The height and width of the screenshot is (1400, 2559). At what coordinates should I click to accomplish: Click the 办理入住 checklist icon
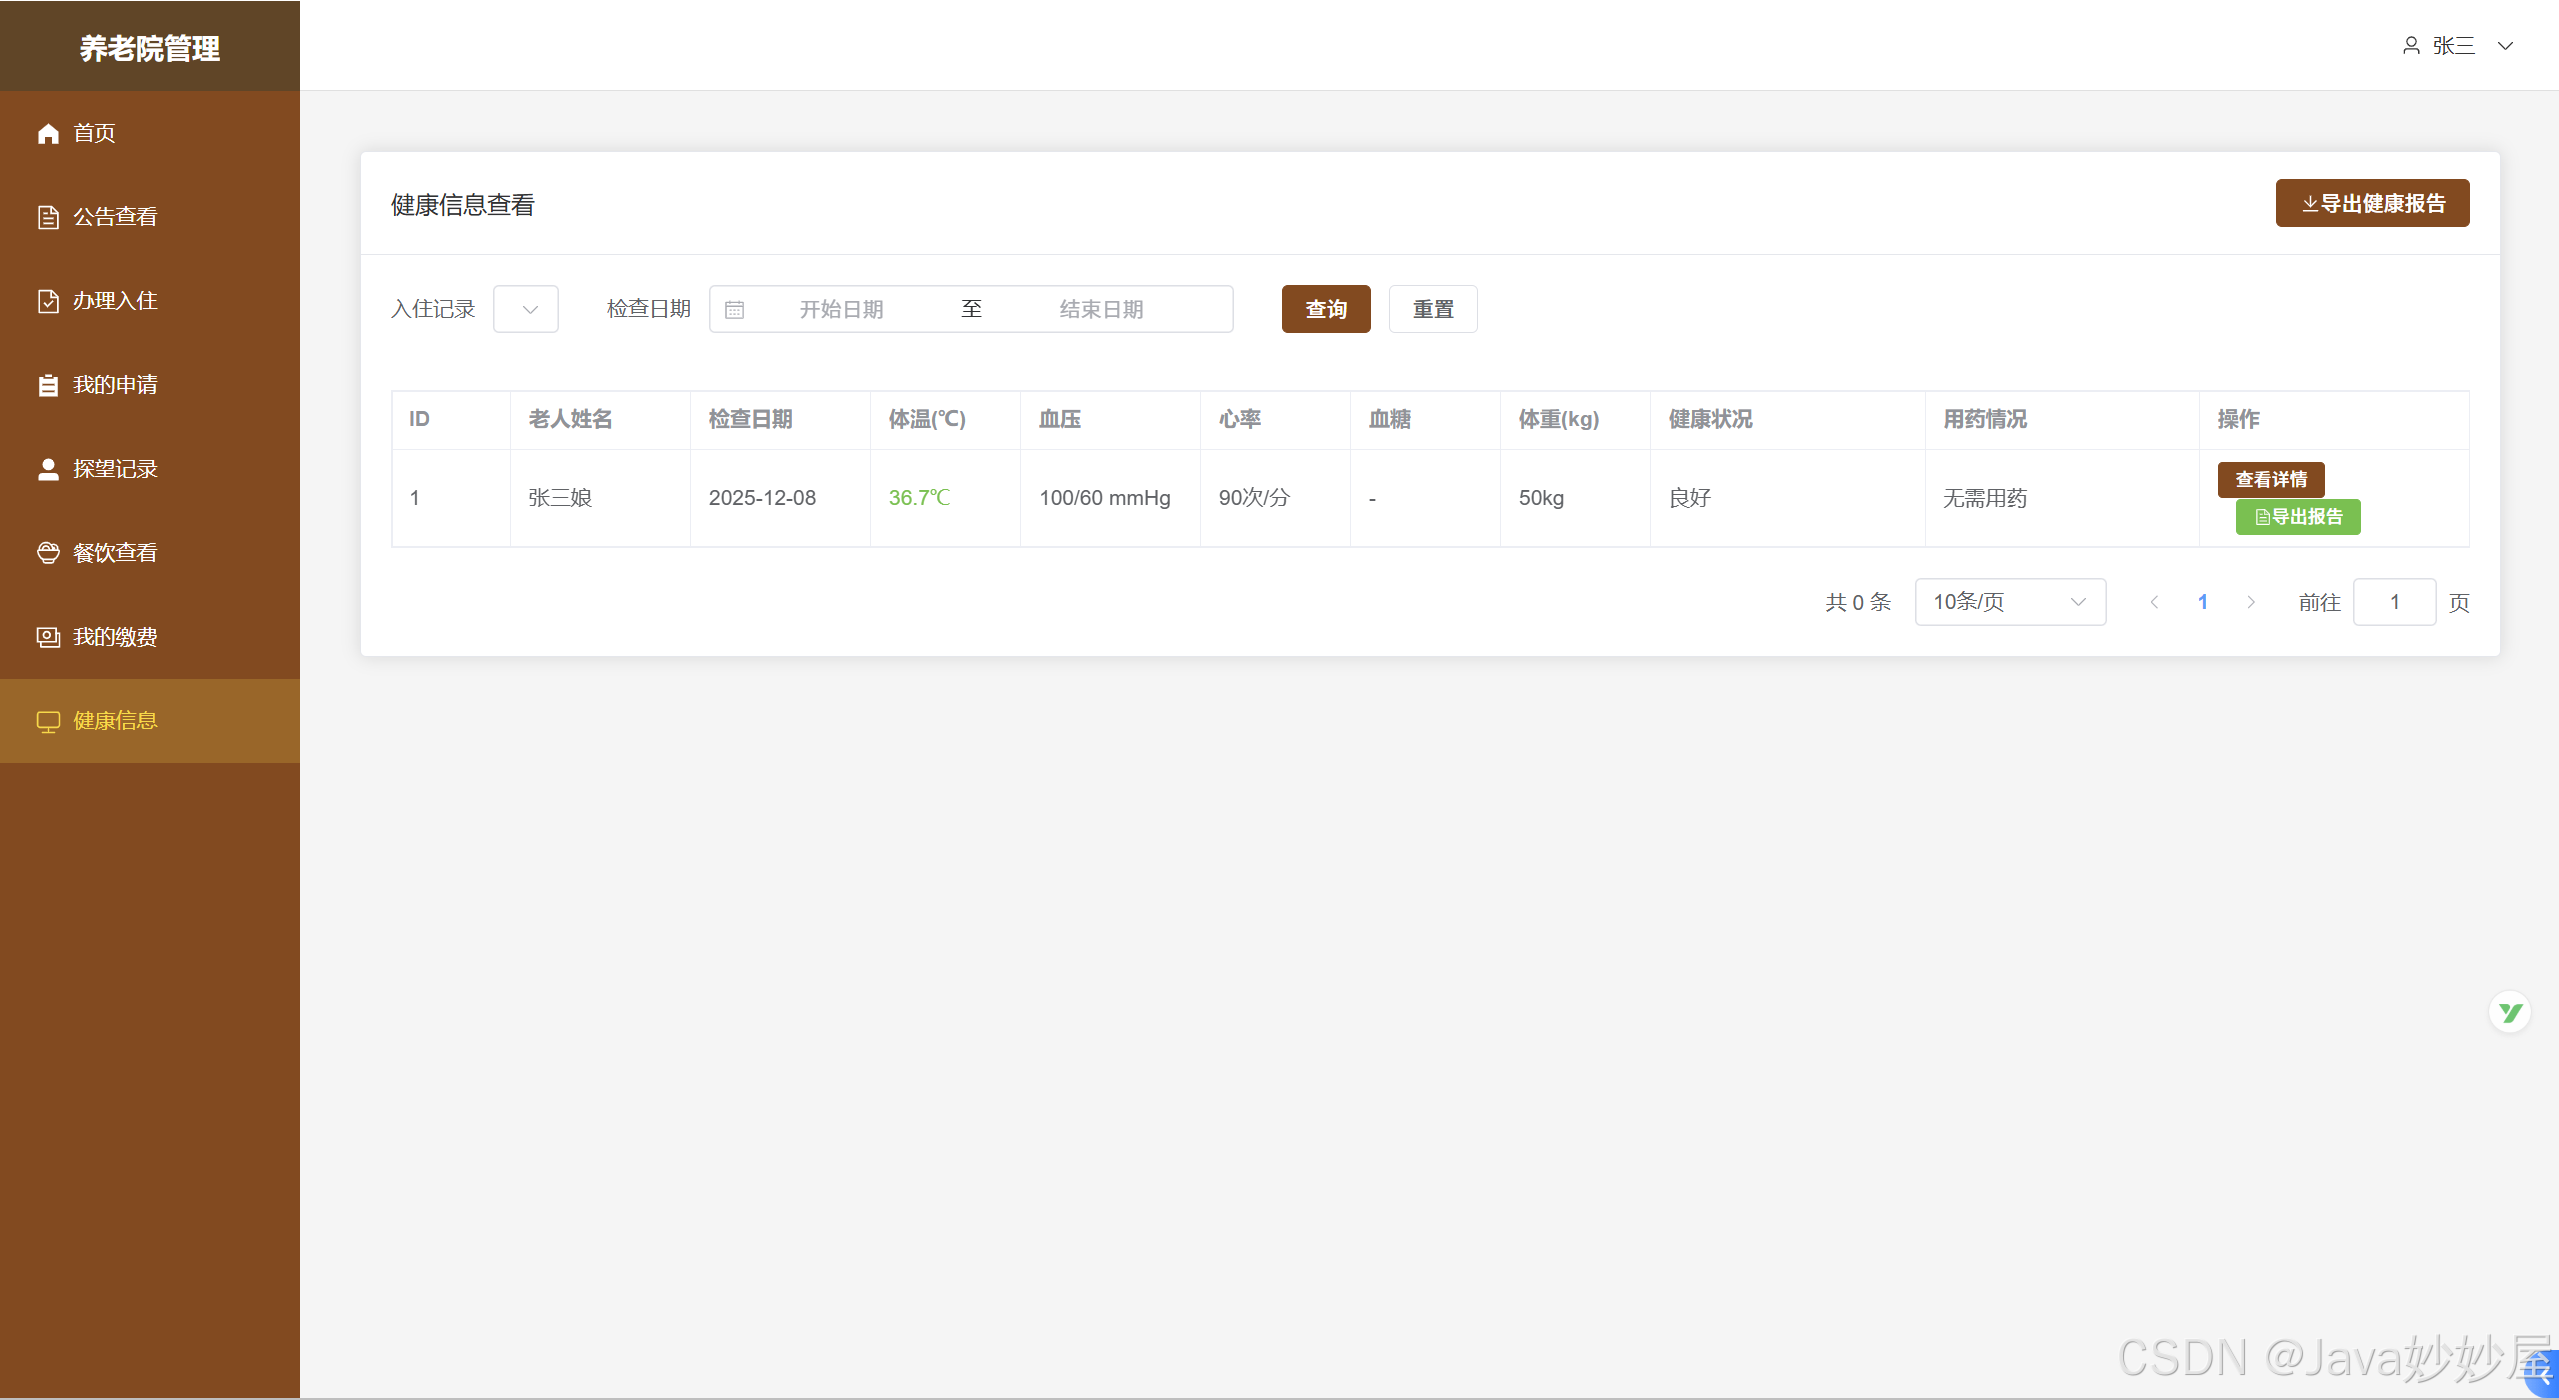[x=48, y=301]
